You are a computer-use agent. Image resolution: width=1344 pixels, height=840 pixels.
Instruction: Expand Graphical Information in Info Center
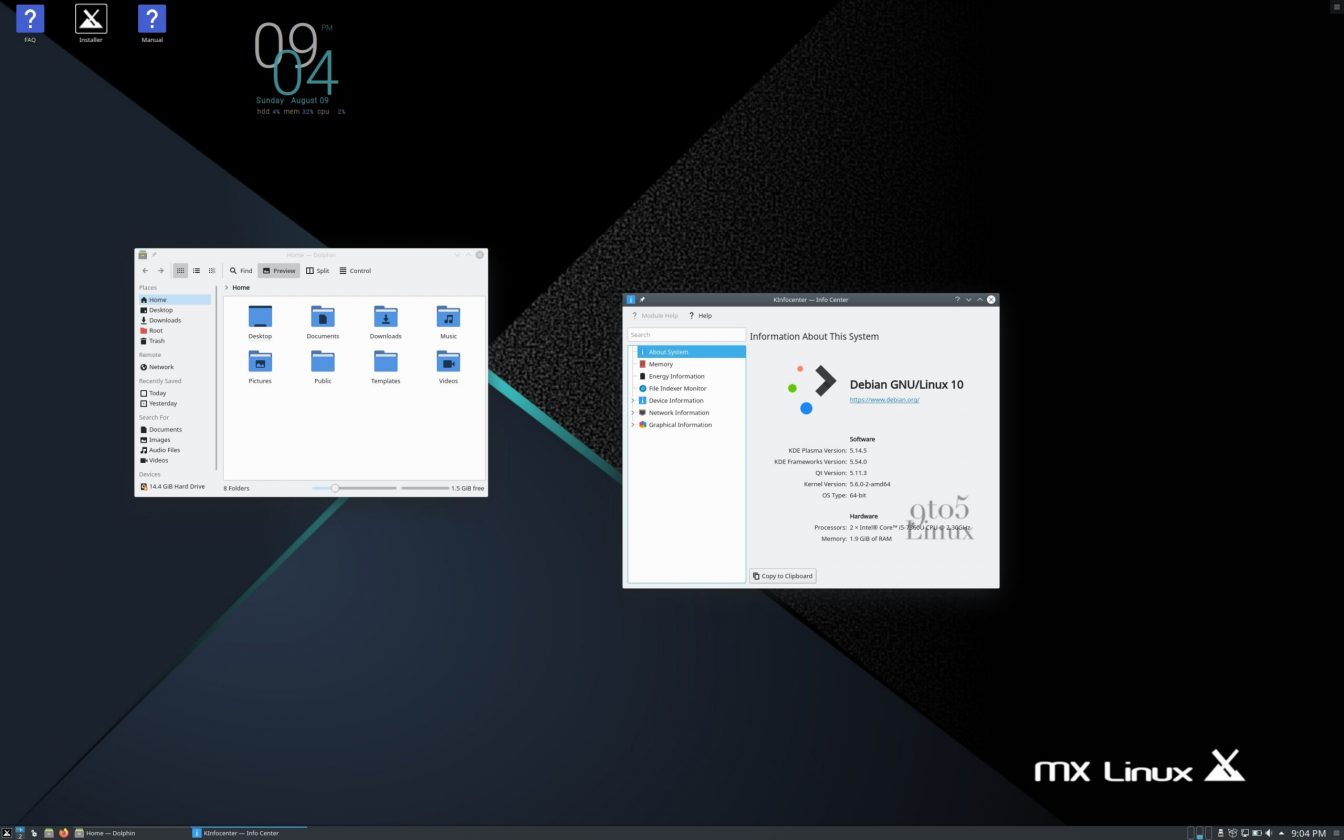(x=632, y=424)
